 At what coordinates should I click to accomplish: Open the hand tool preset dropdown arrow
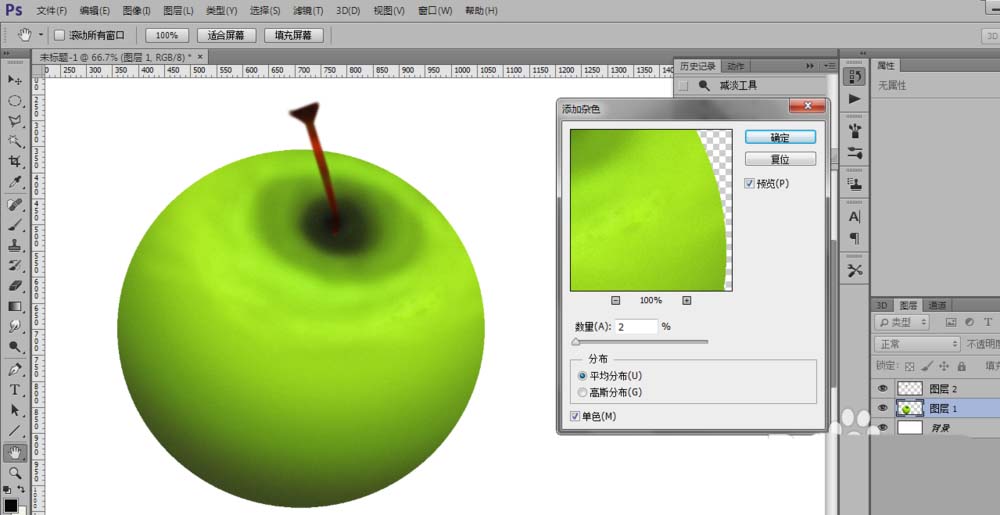[x=41, y=34]
